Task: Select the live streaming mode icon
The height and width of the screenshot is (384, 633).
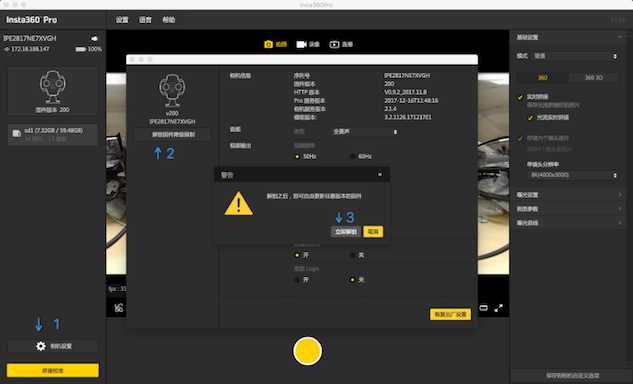Action: [334, 44]
